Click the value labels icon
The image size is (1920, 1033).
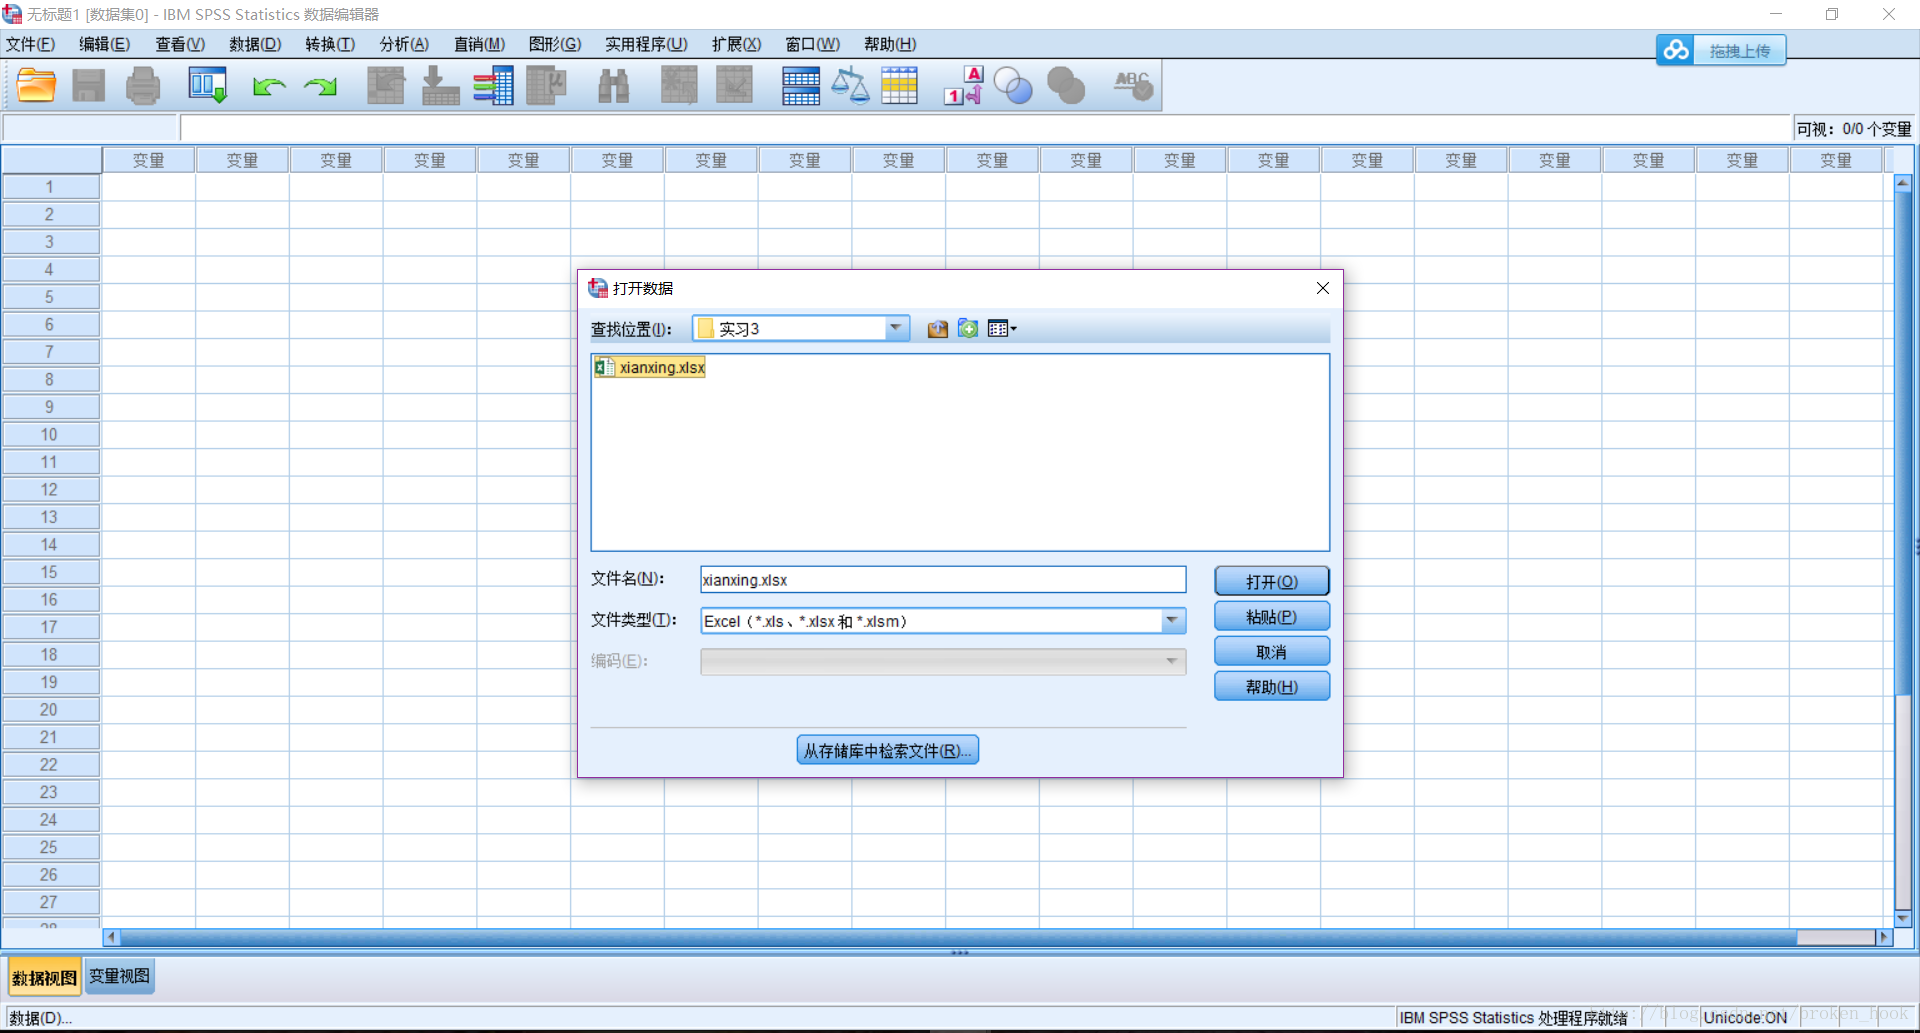964,86
